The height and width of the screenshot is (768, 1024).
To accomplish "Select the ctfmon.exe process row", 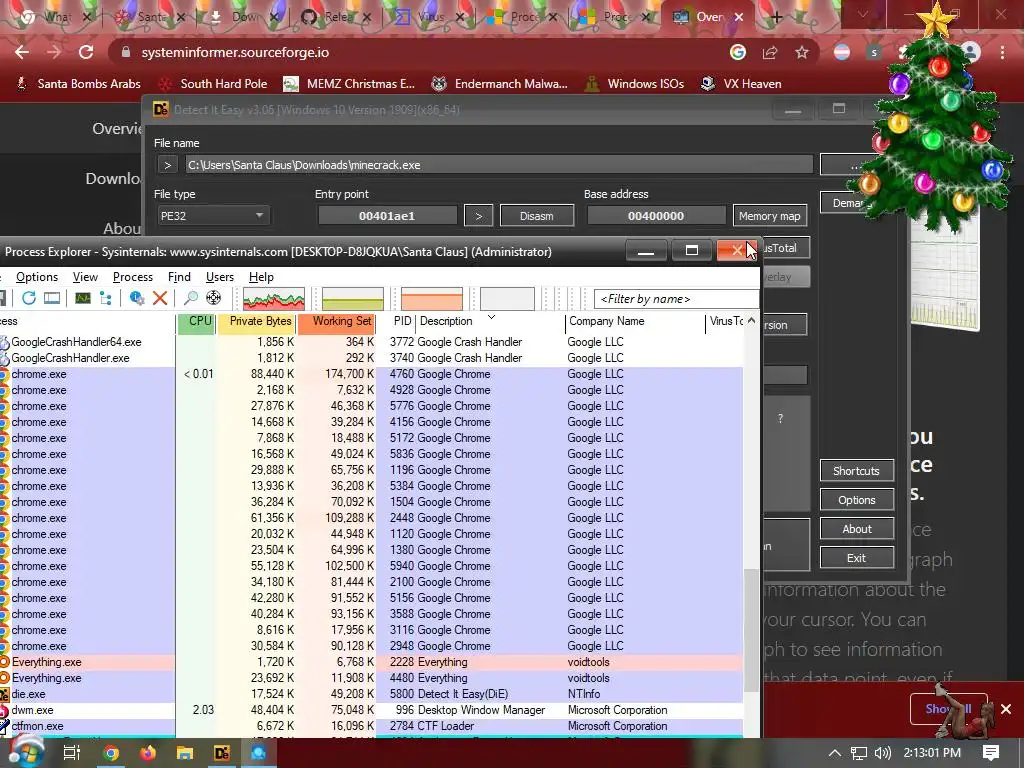I will [x=371, y=726].
